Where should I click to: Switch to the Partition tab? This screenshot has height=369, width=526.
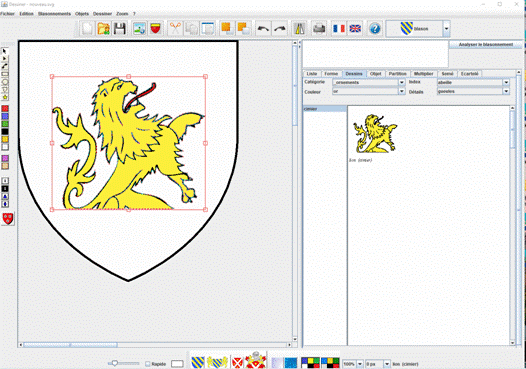pos(398,74)
